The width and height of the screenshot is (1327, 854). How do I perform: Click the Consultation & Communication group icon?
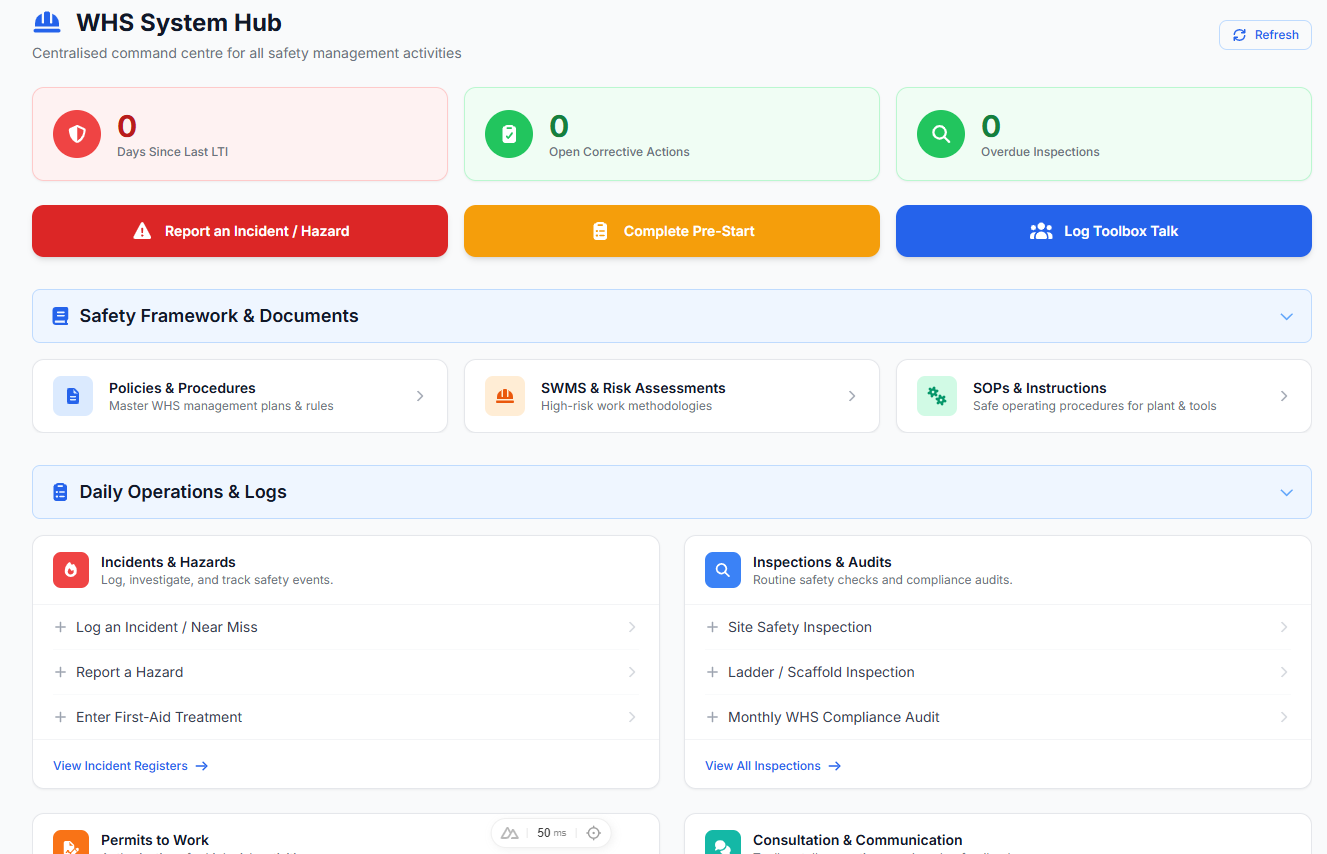click(x=722, y=844)
